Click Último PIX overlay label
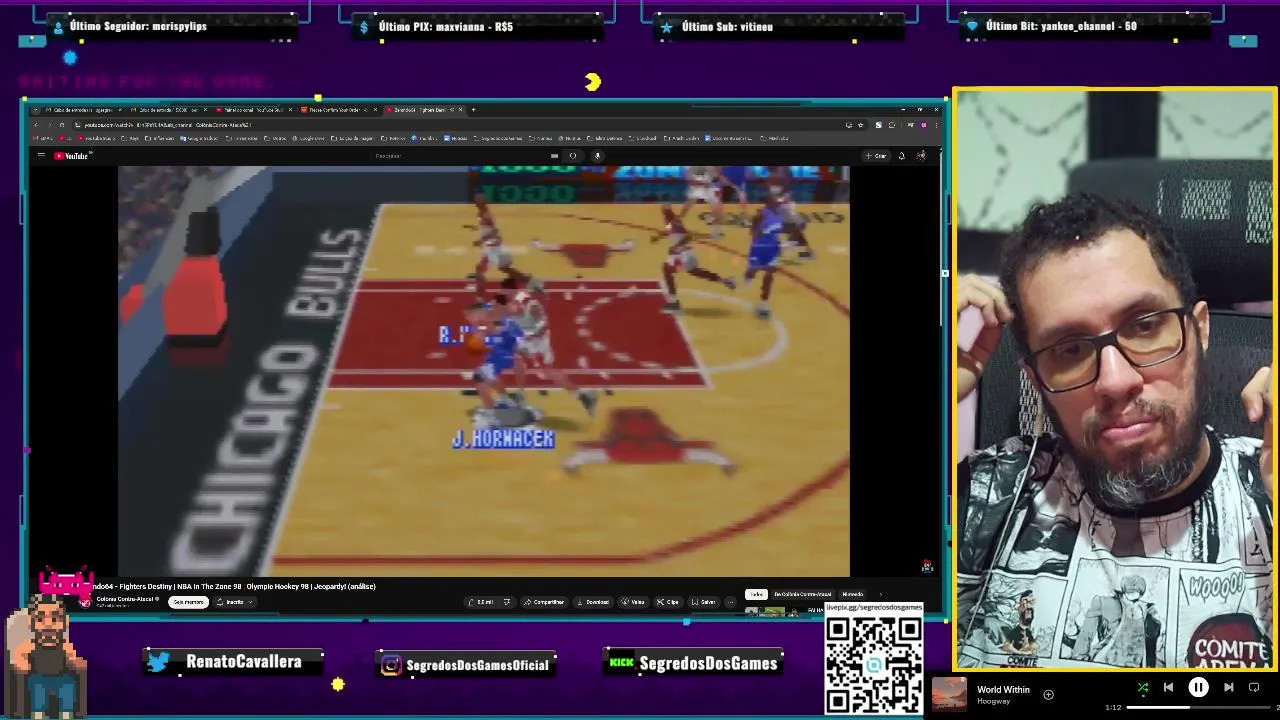 (446, 27)
